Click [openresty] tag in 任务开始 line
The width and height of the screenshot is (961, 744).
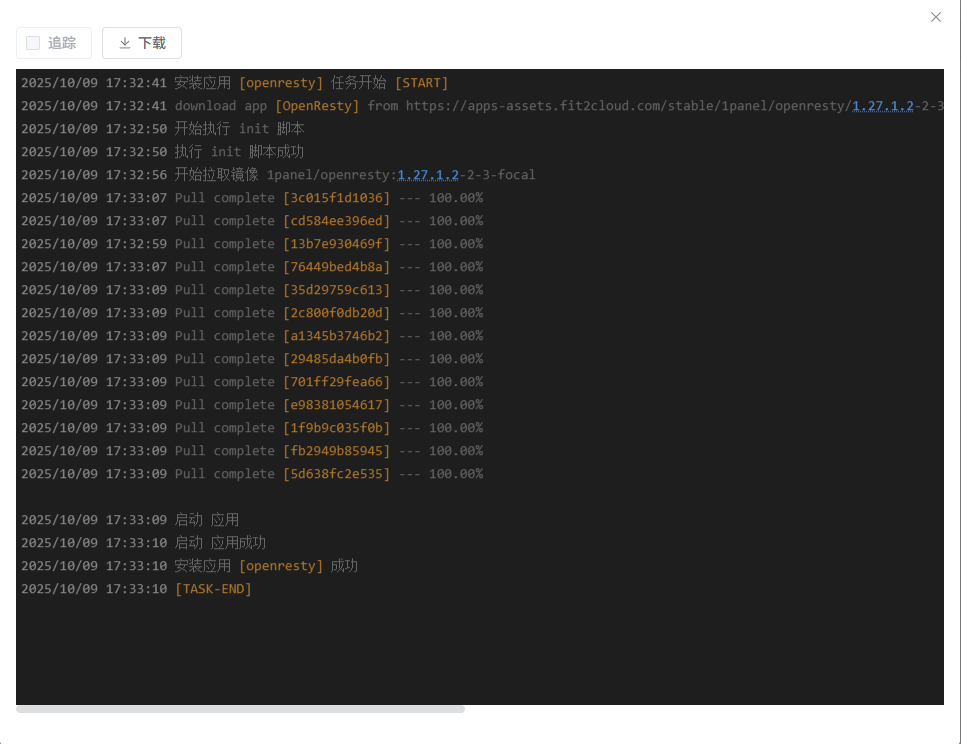coord(281,83)
